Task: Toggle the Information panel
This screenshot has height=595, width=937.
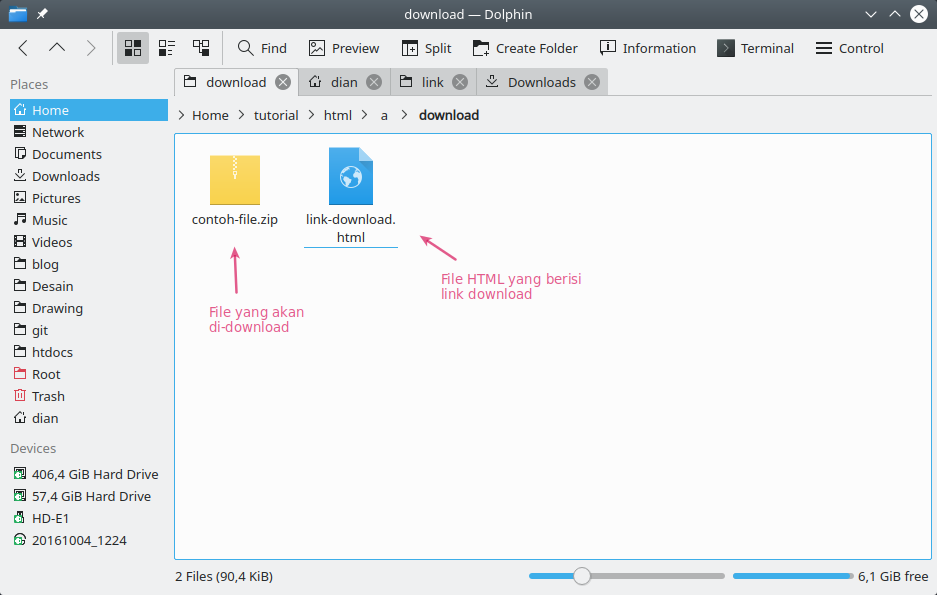Action: tap(647, 47)
